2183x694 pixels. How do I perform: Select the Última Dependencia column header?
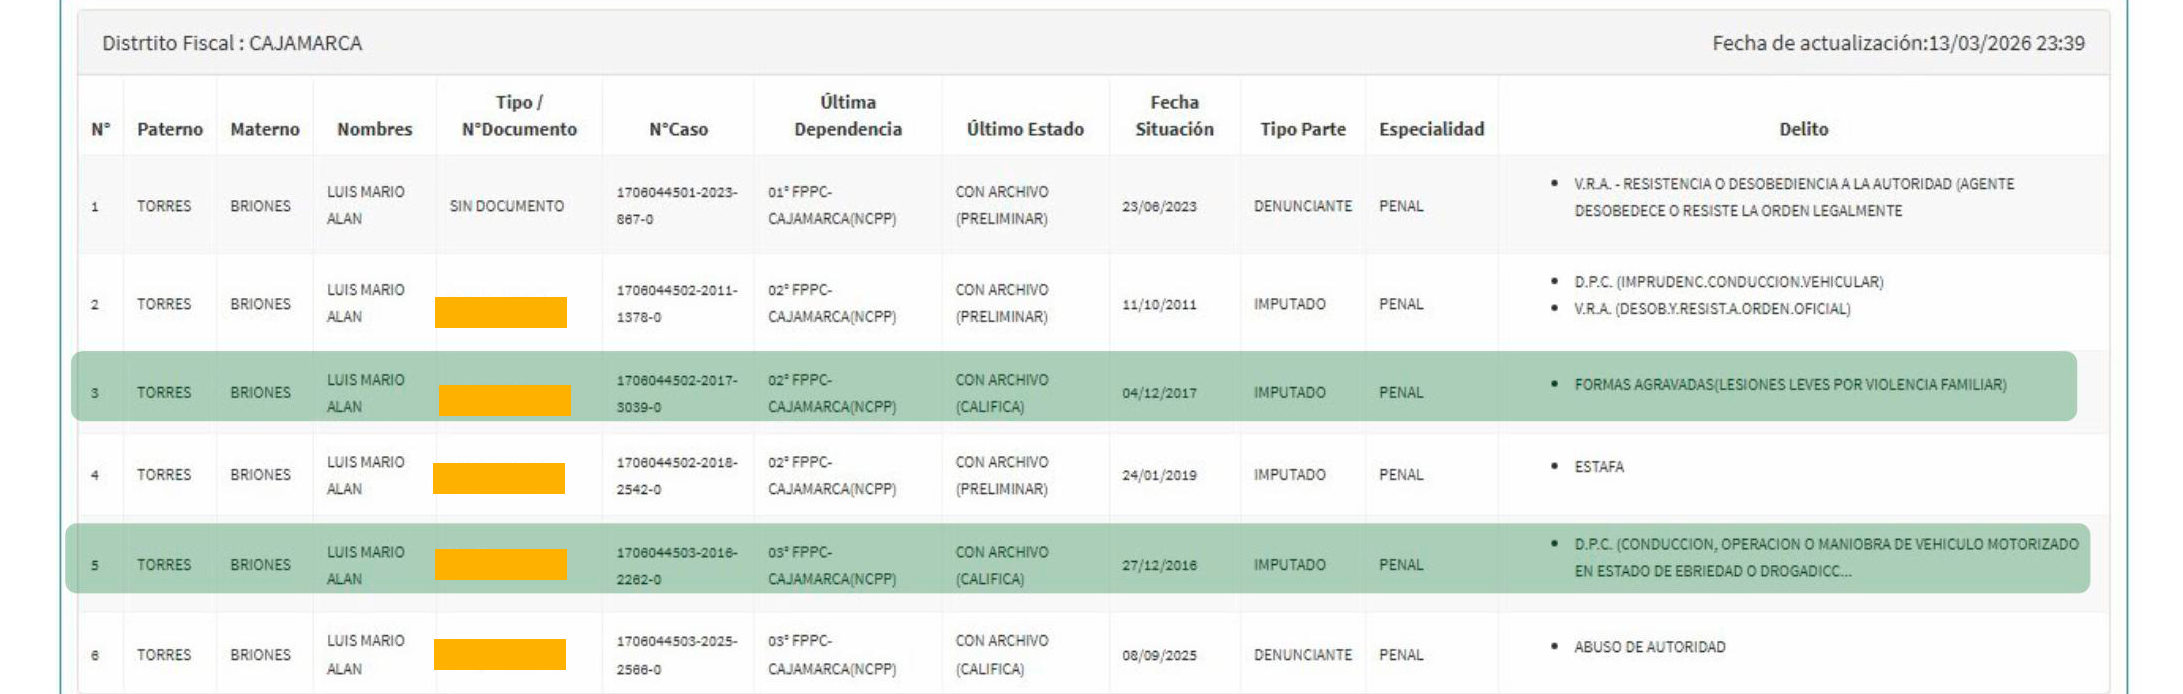[847, 116]
